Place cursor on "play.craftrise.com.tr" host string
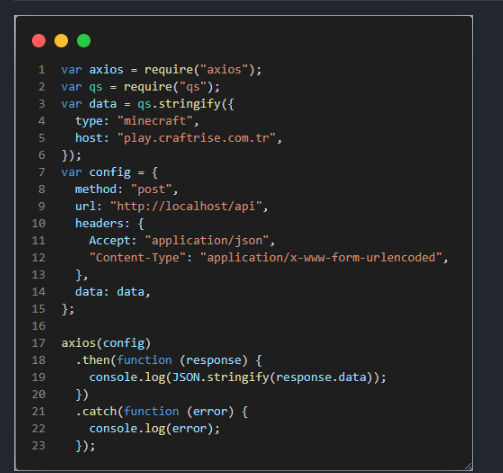Screen dimensions: 503x473 click(x=196, y=138)
